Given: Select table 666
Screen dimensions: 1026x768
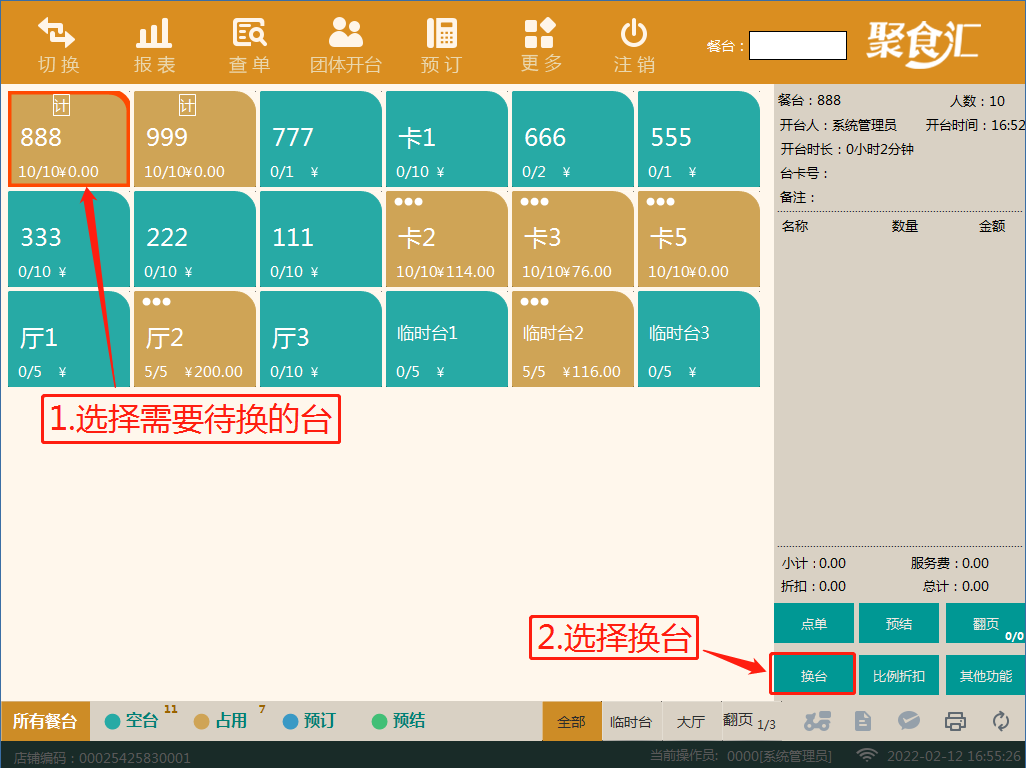Looking at the screenshot, I should pyautogui.click(x=573, y=139).
